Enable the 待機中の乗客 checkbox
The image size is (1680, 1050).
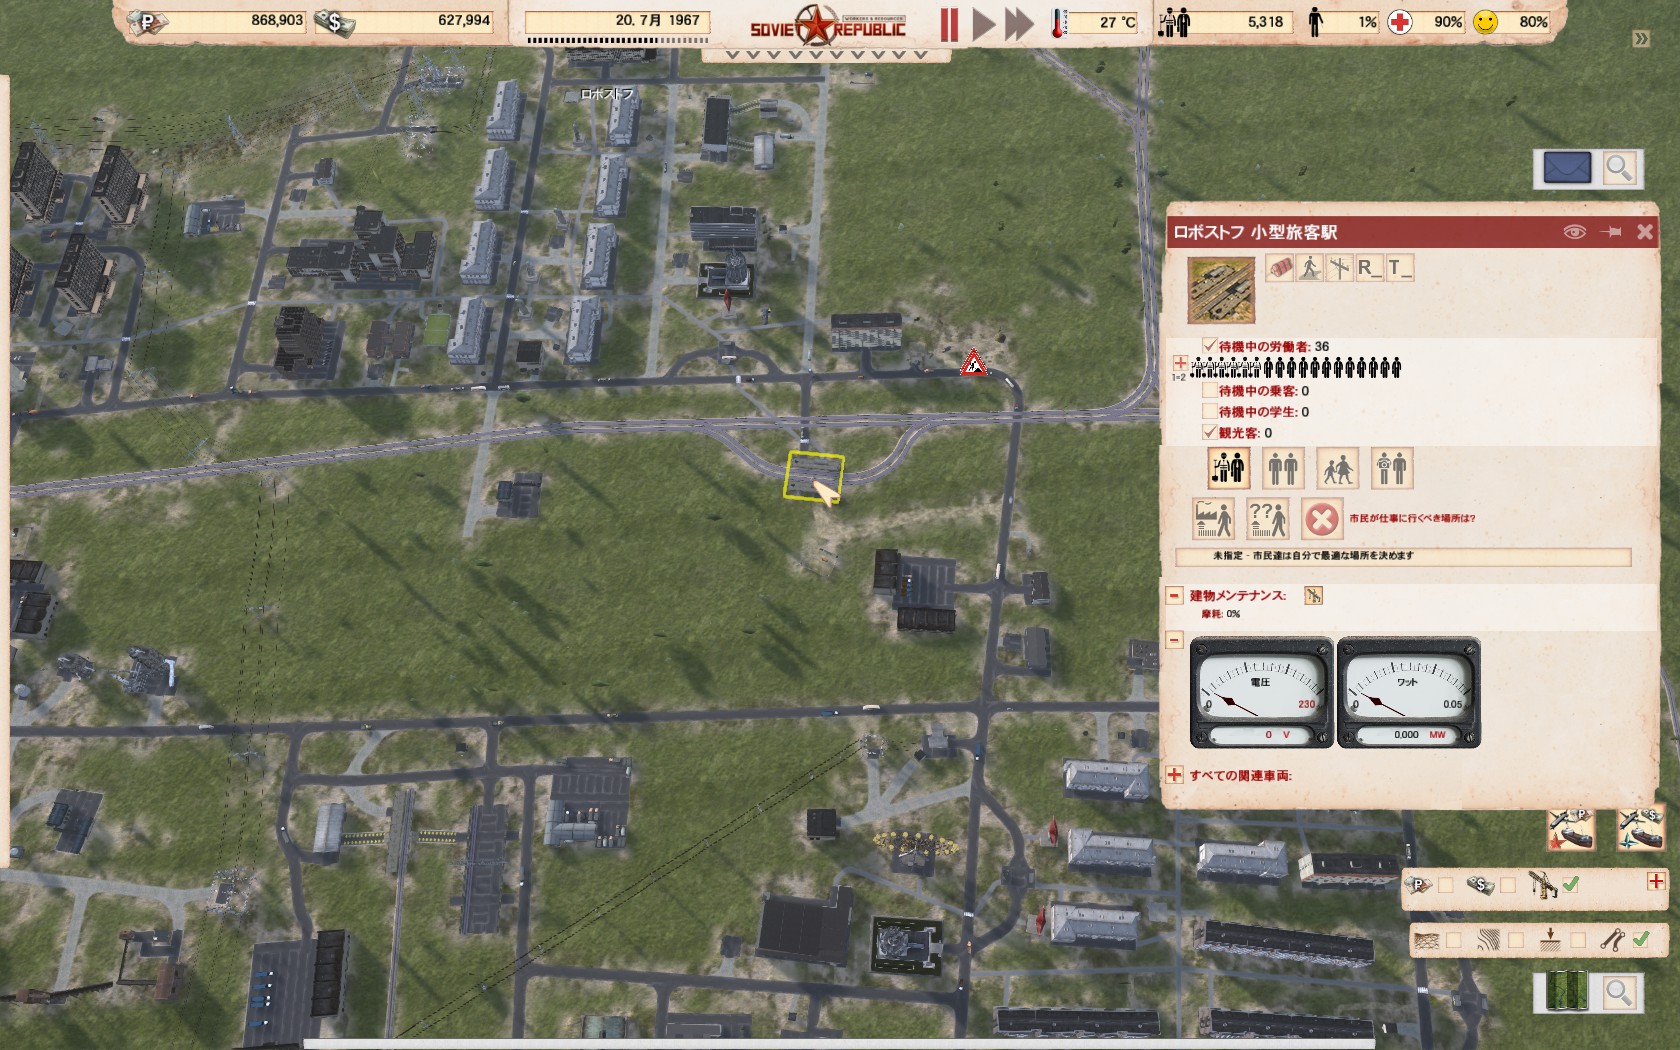(1210, 391)
